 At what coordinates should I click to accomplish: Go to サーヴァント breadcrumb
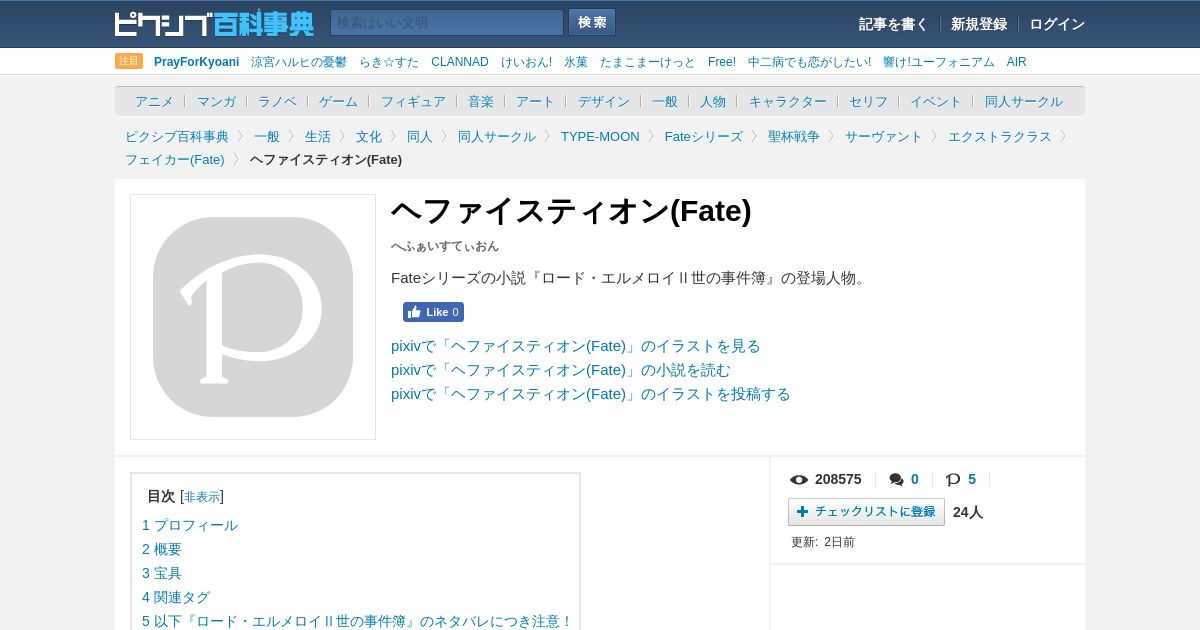(884, 136)
